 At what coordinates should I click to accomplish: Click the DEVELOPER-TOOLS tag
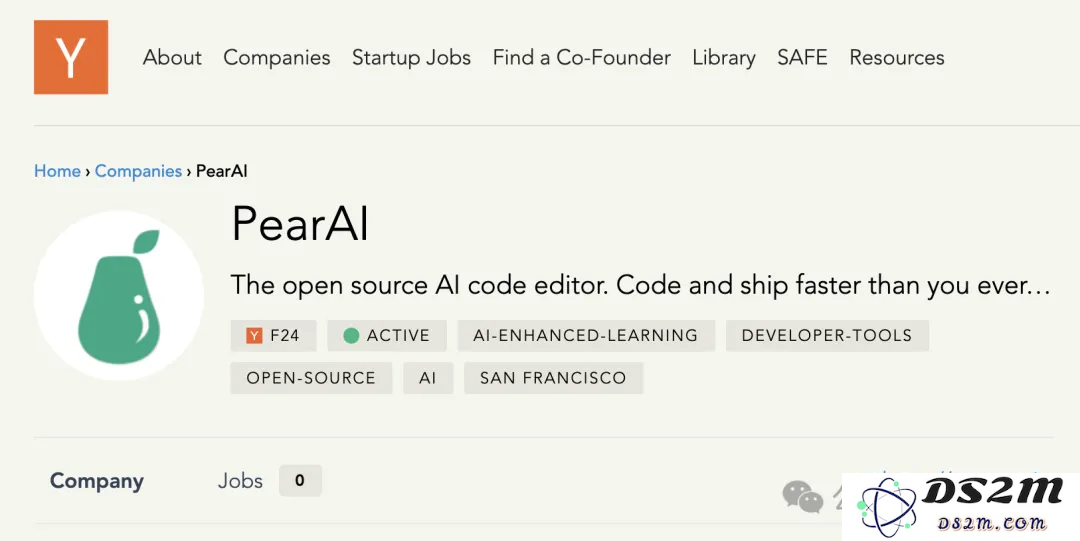click(x=827, y=336)
